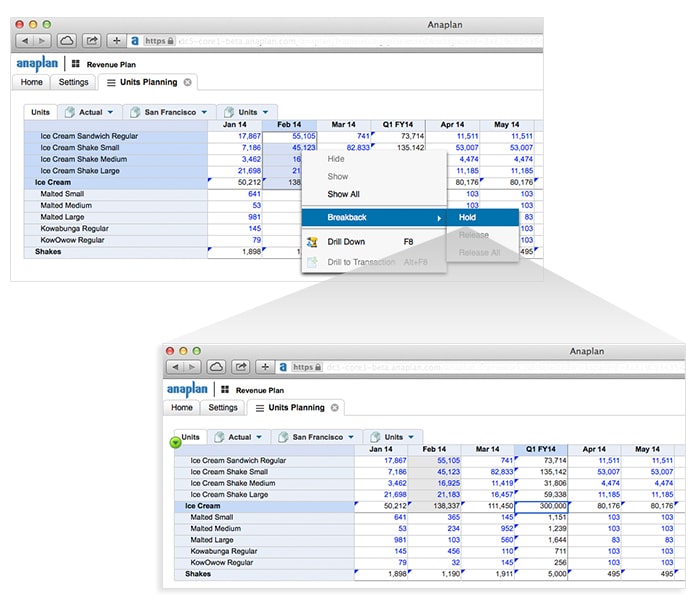Expand Breakback submenu arrow

[439, 218]
